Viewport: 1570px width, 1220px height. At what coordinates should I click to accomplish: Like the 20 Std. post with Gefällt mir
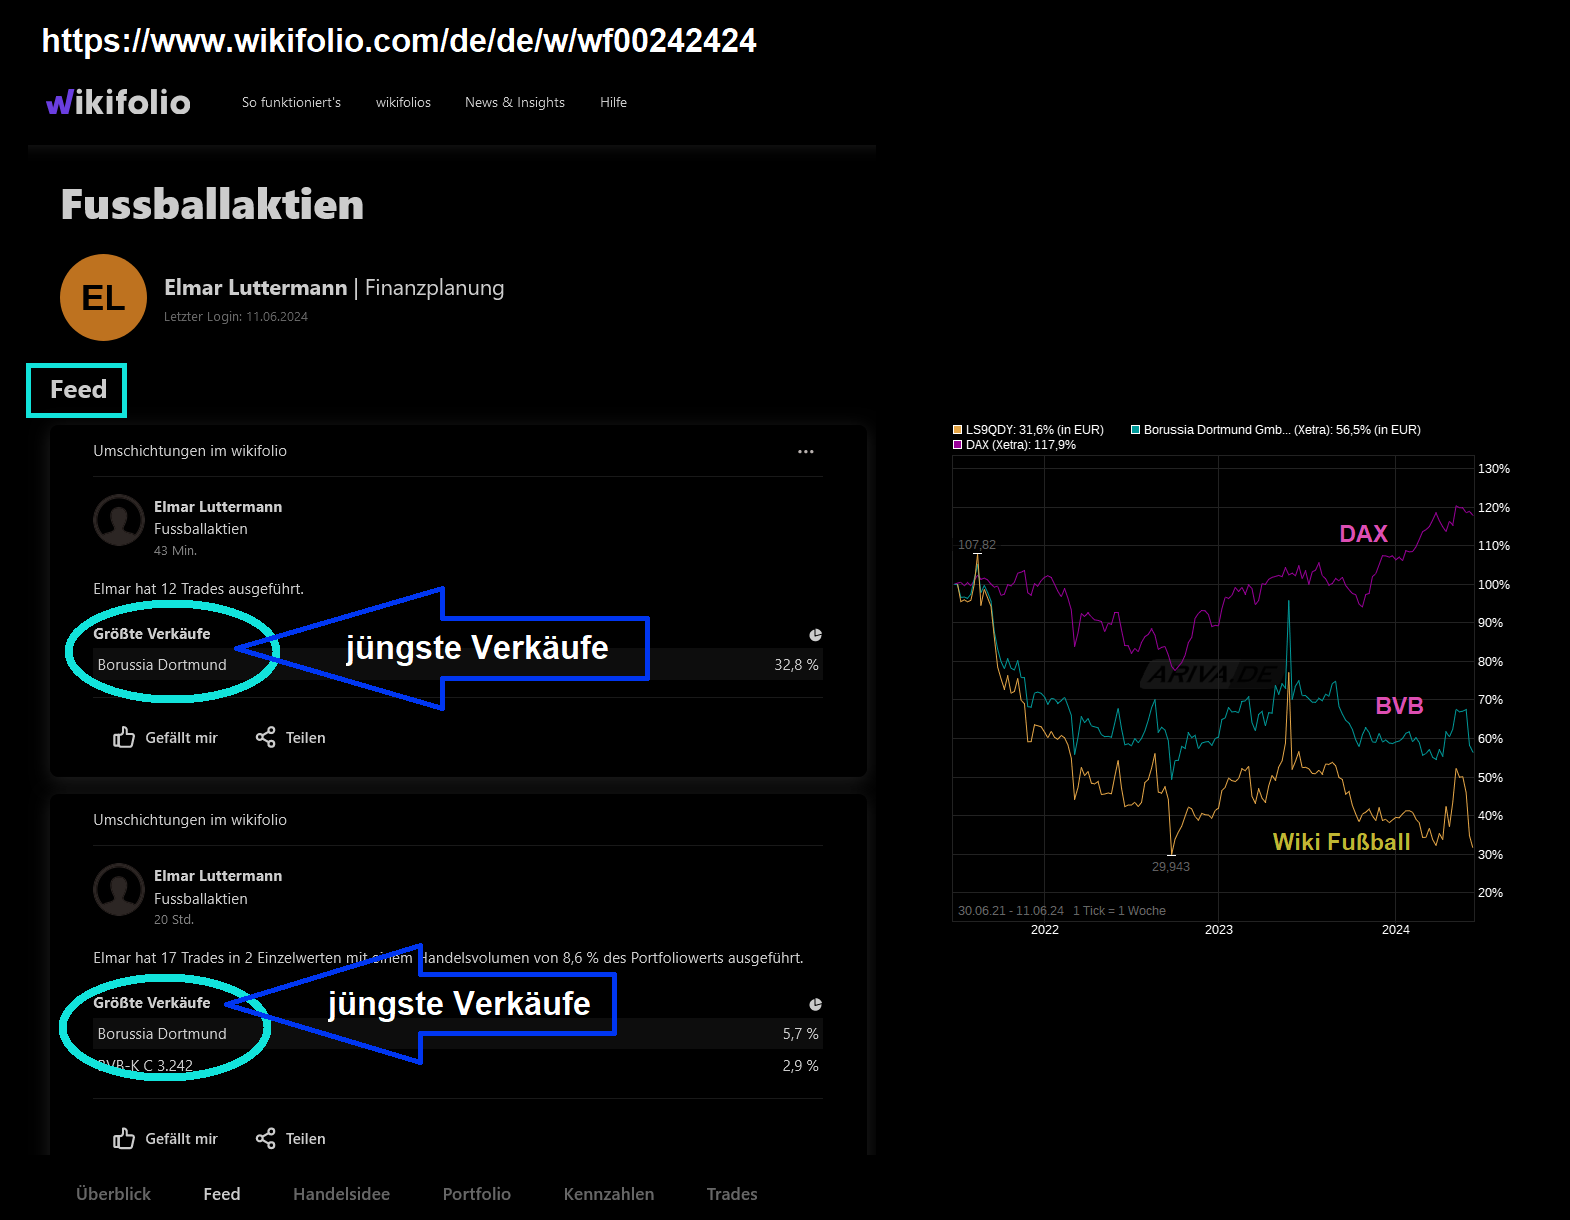[x=165, y=1138]
